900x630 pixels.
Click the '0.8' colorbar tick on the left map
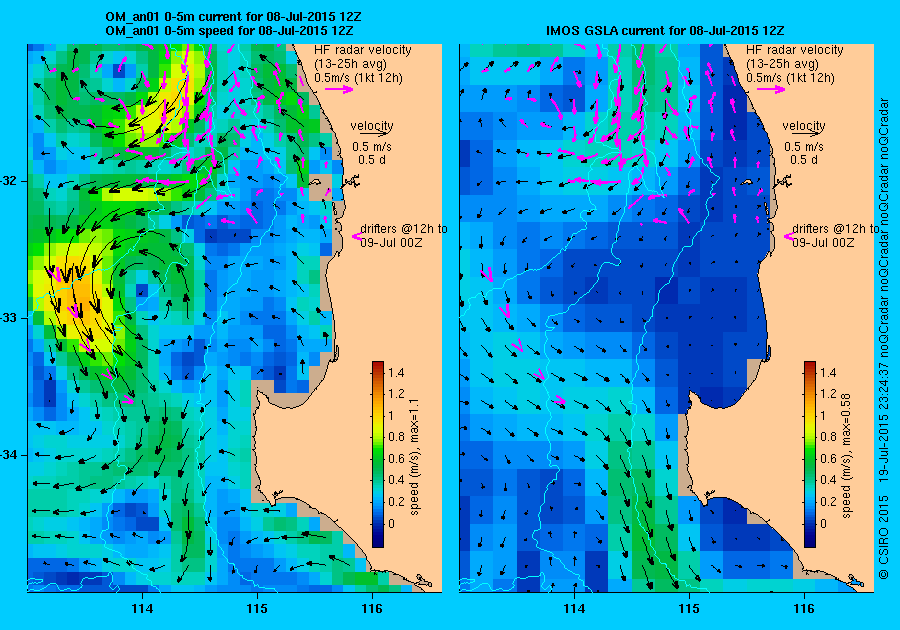[396, 437]
